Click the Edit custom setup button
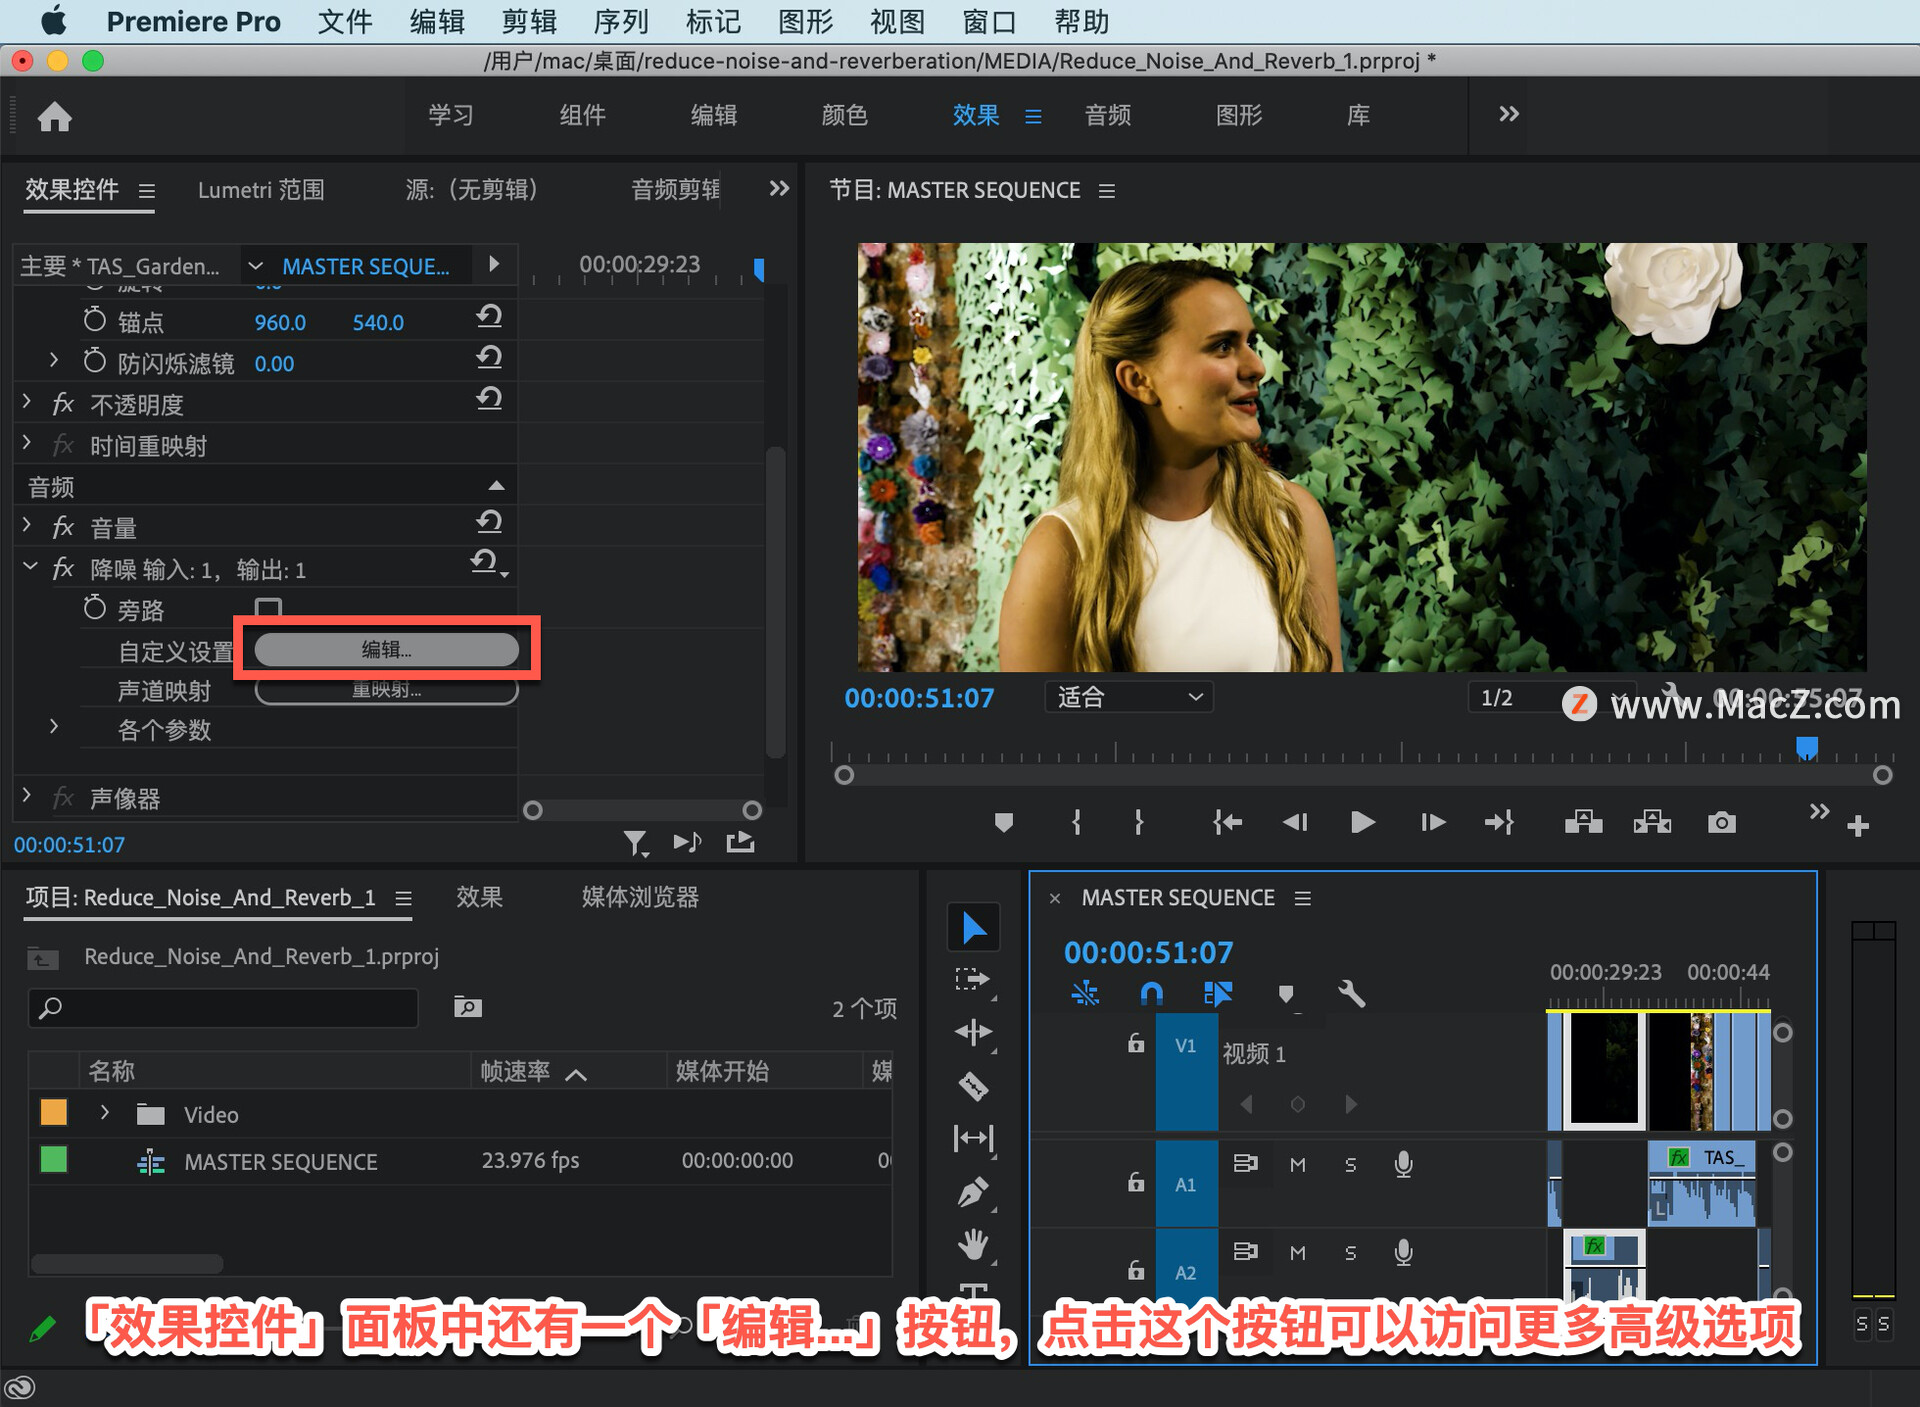Screen dimensions: 1920x1407 [x=387, y=649]
